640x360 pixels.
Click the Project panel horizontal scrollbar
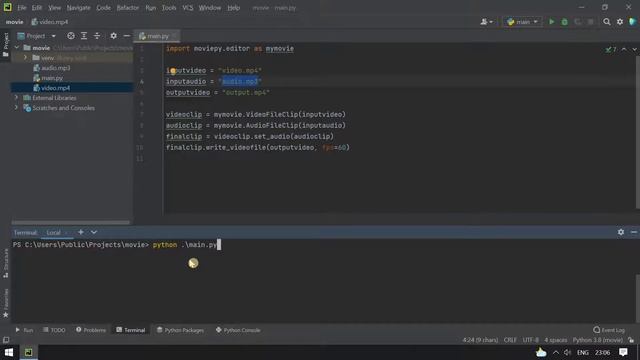(x=71, y=222)
